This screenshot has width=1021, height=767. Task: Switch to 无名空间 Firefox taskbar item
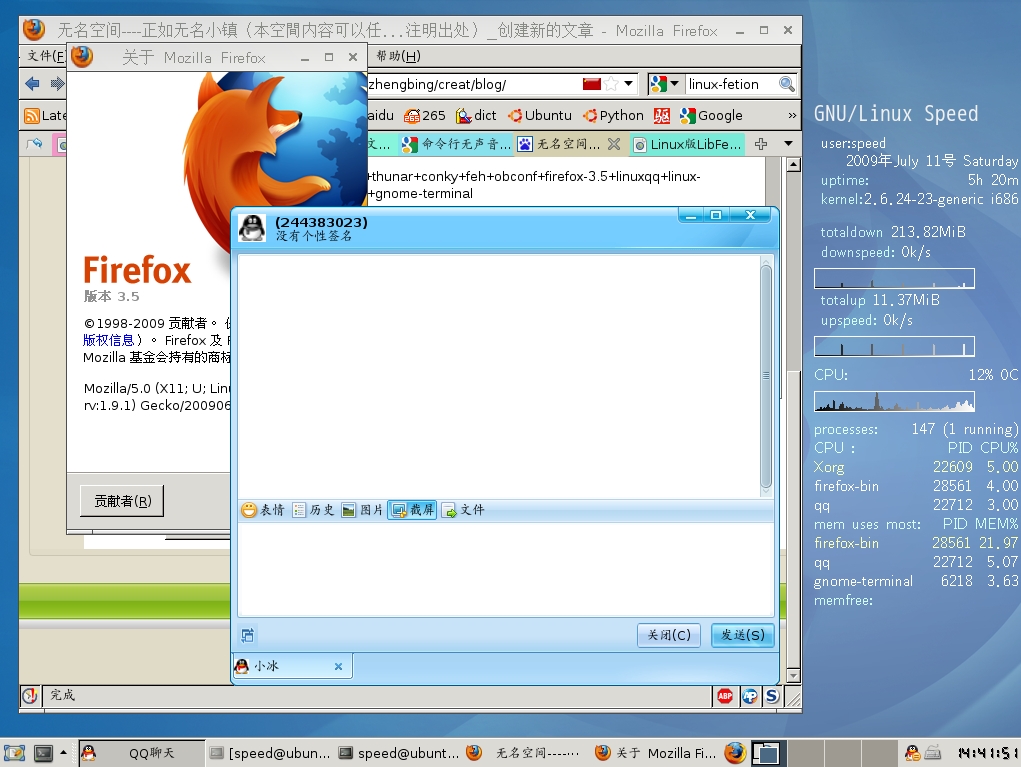pyautogui.click(x=523, y=753)
